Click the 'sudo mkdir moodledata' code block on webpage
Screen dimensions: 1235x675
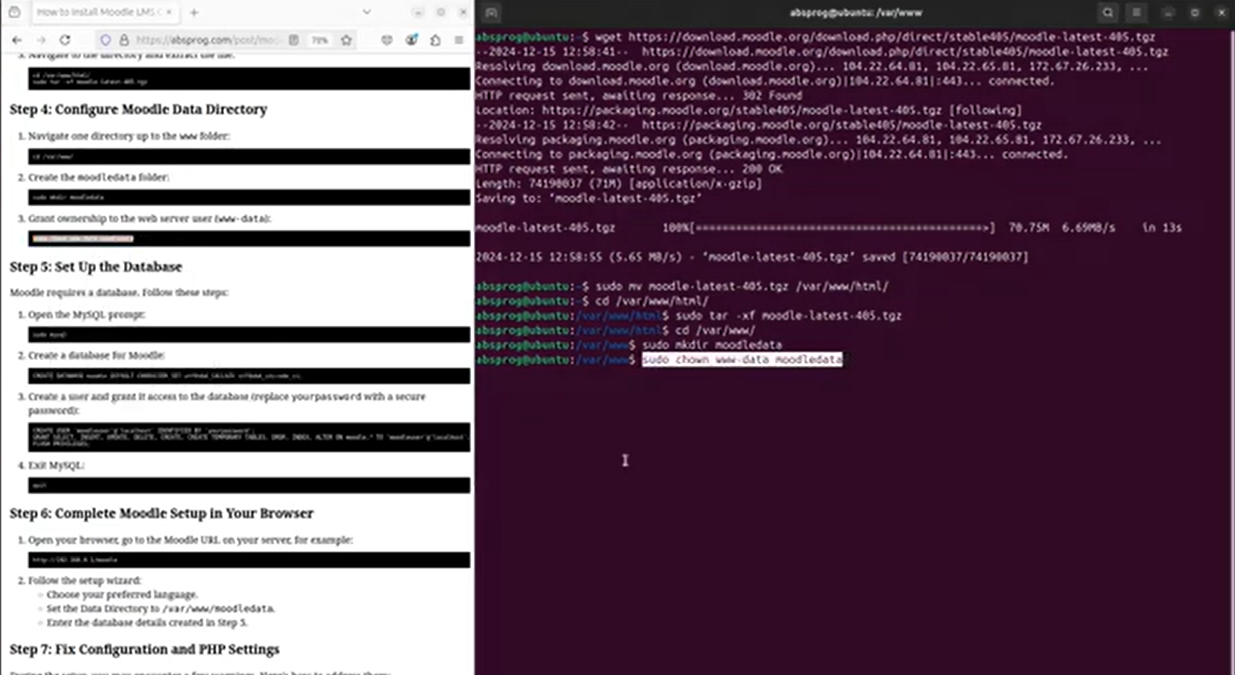pyautogui.click(x=249, y=197)
